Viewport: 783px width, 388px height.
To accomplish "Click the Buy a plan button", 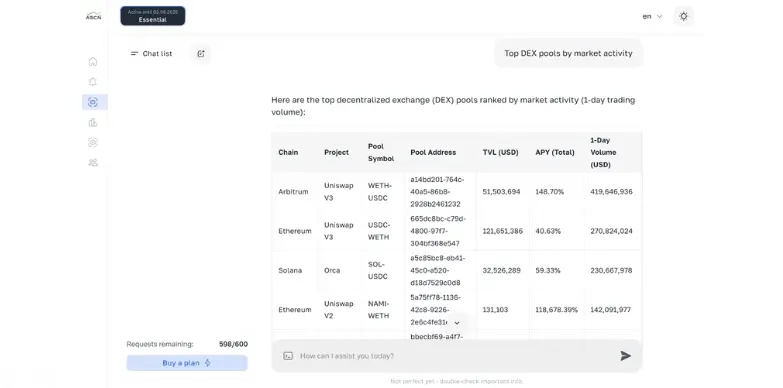I will click(x=187, y=363).
